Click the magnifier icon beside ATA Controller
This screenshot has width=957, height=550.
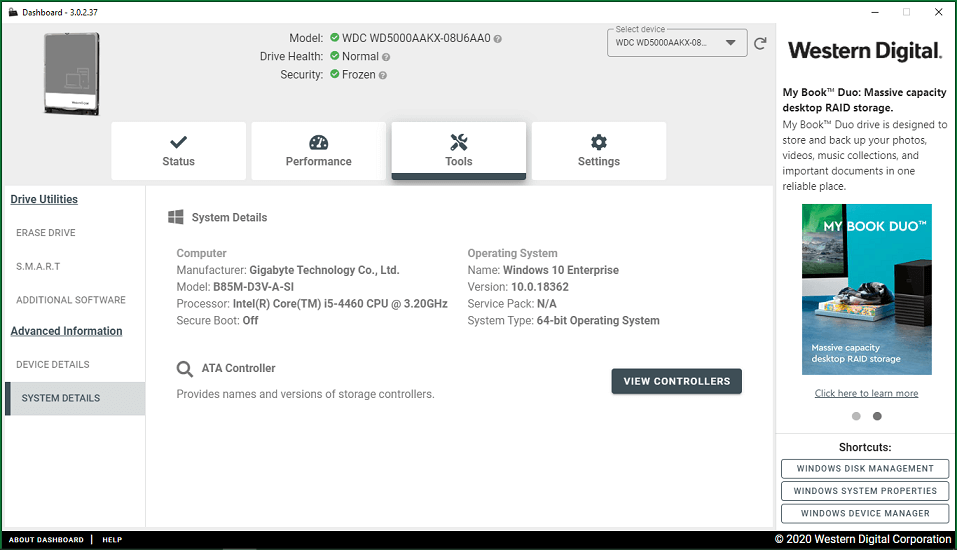[x=184, y=369]
